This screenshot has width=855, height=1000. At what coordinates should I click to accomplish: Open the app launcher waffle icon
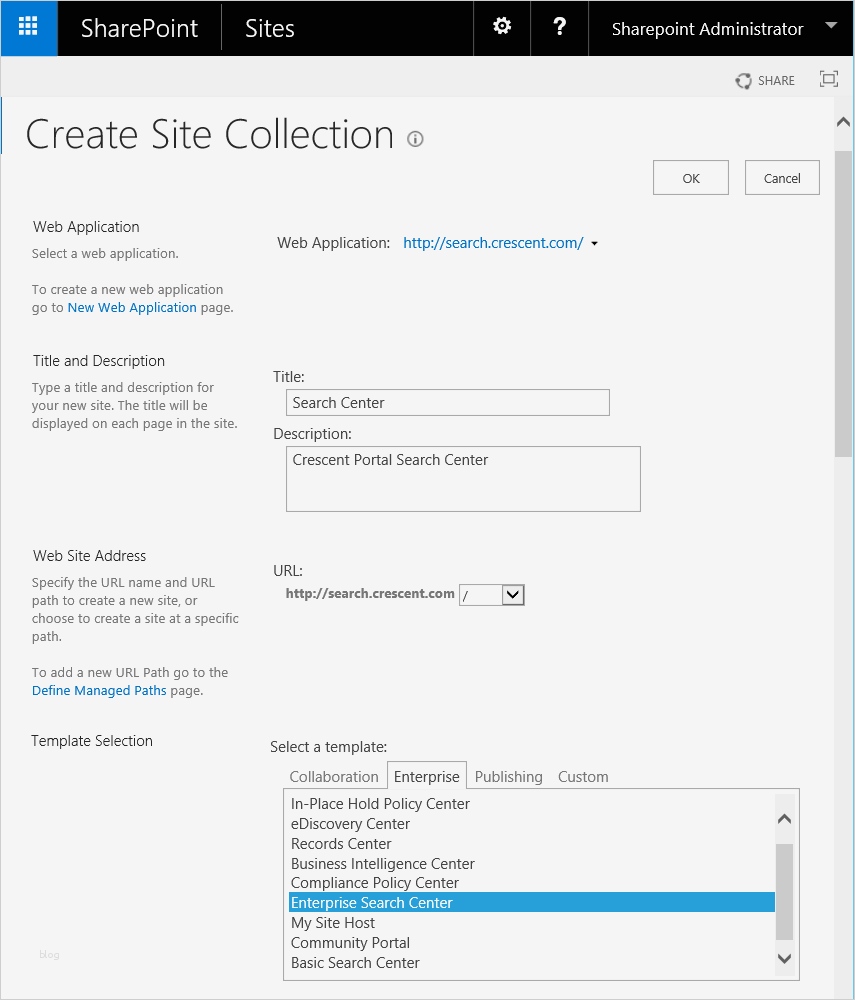click(x=28, y=28)
